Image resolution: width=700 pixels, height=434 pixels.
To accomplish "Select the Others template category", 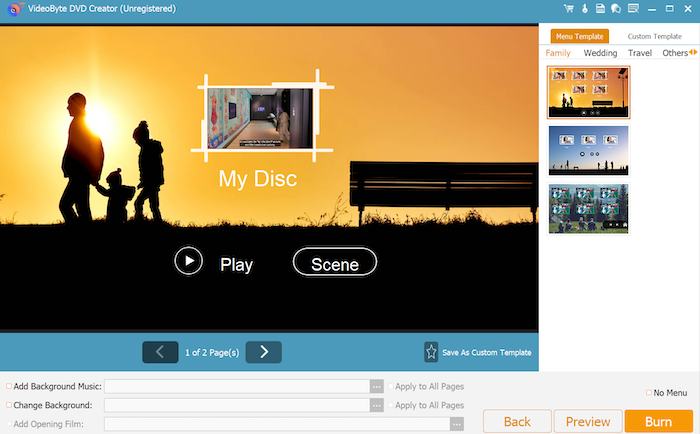I will pos(675,53).
